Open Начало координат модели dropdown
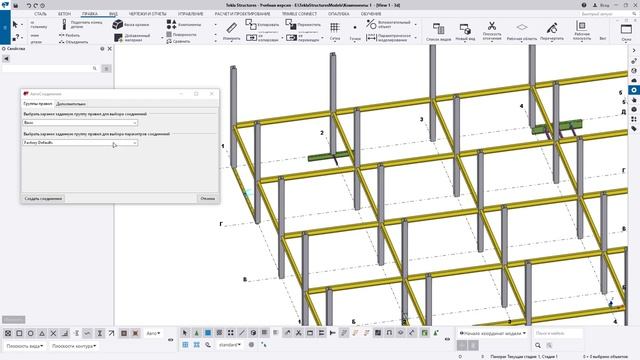 click(x=493, y=333)
